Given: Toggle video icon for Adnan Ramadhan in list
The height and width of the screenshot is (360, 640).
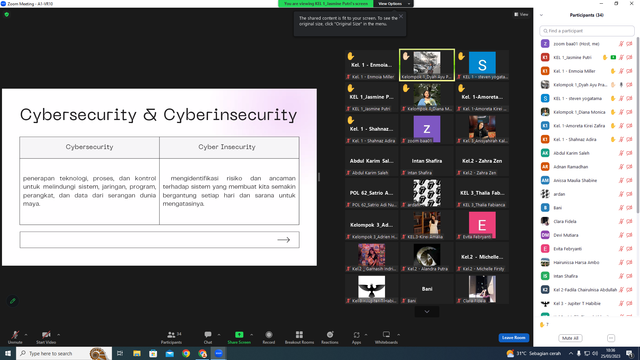Looking at the screenshot, I should 629,167.
